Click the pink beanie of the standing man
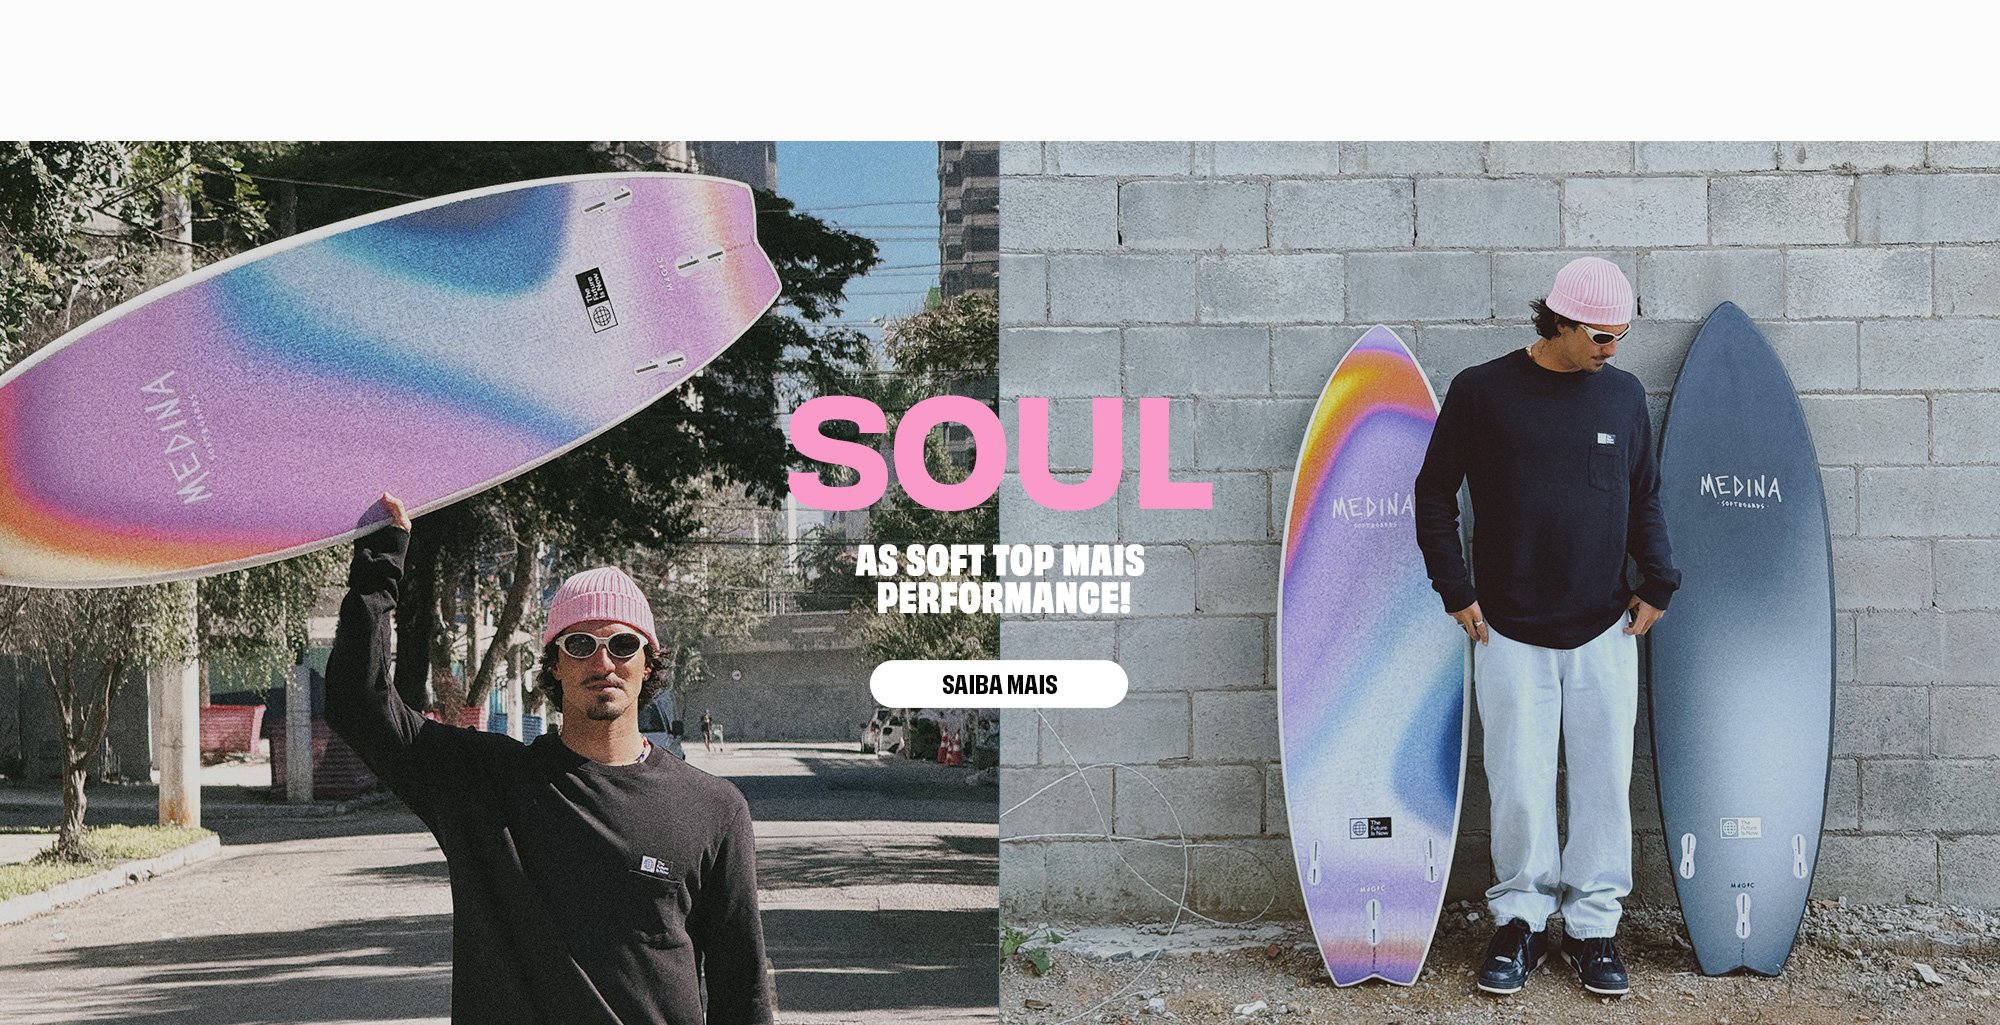This screenshot has width=2000, height=1025. pyautogui.click(x=1589, y=290)
